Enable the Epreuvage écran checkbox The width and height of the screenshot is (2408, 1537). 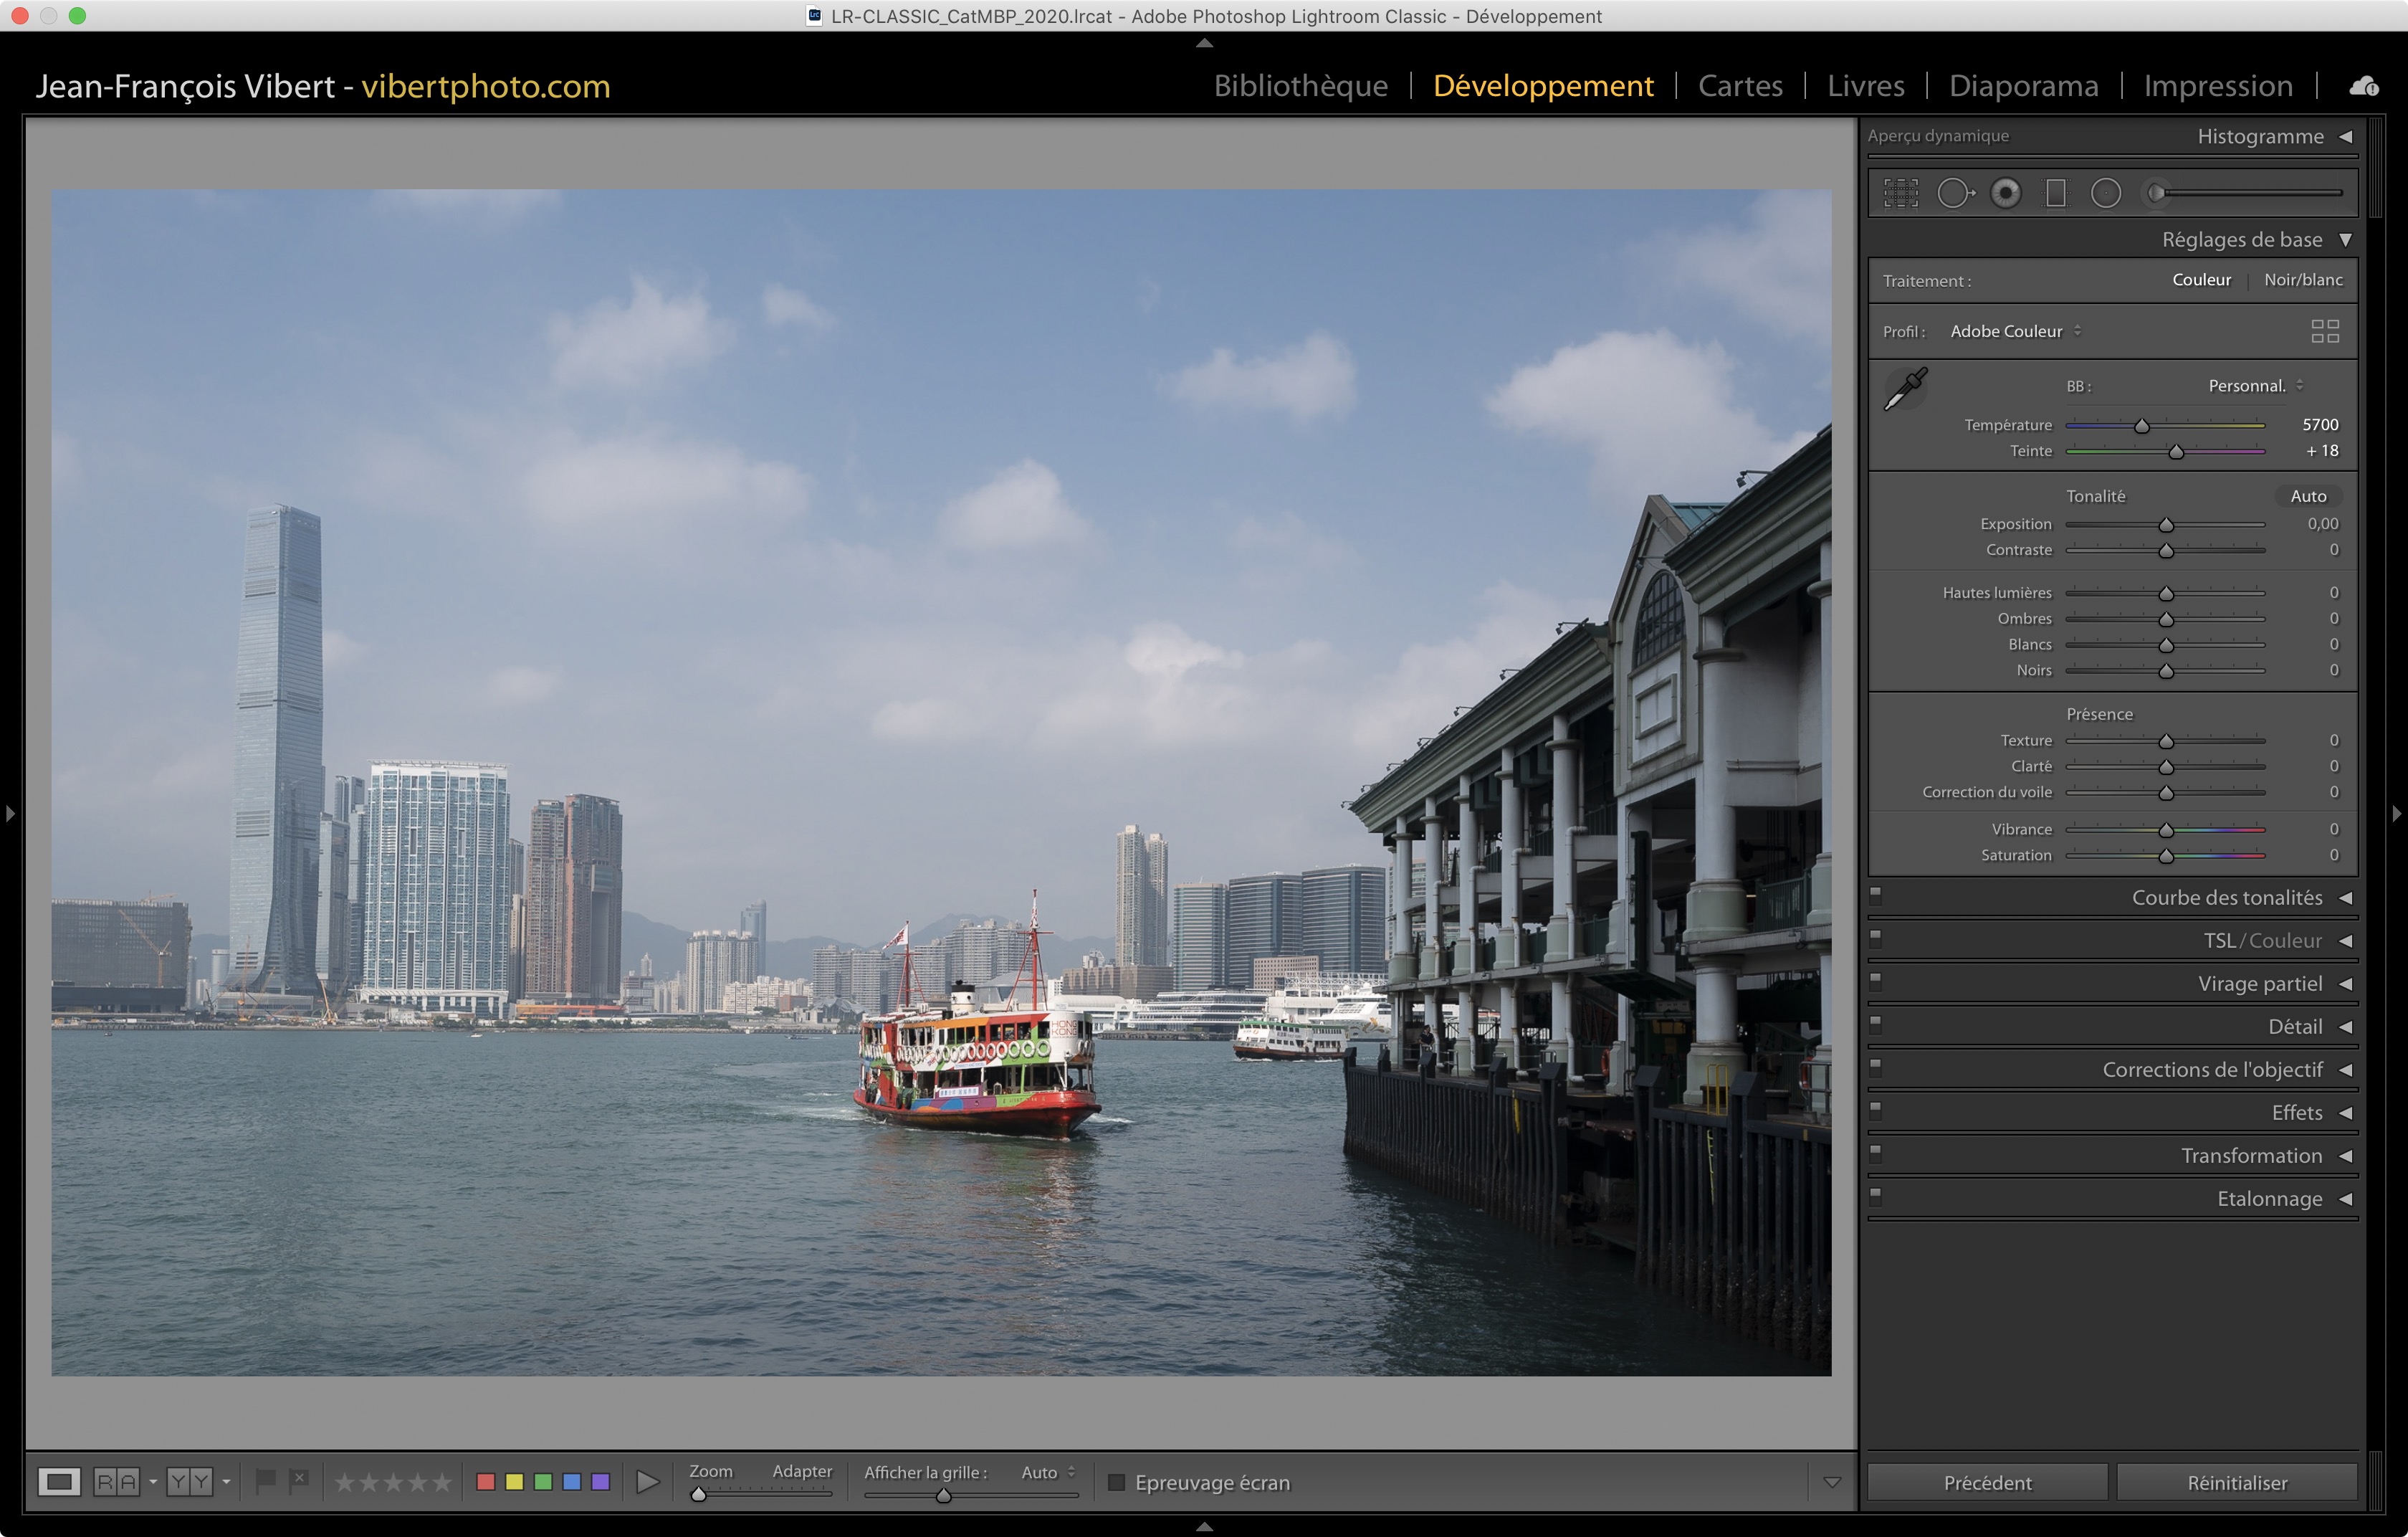coord(1117,1482)
